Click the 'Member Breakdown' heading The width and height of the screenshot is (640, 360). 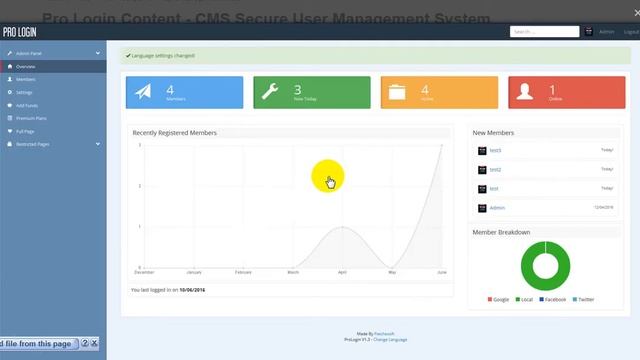pos(501,232)
